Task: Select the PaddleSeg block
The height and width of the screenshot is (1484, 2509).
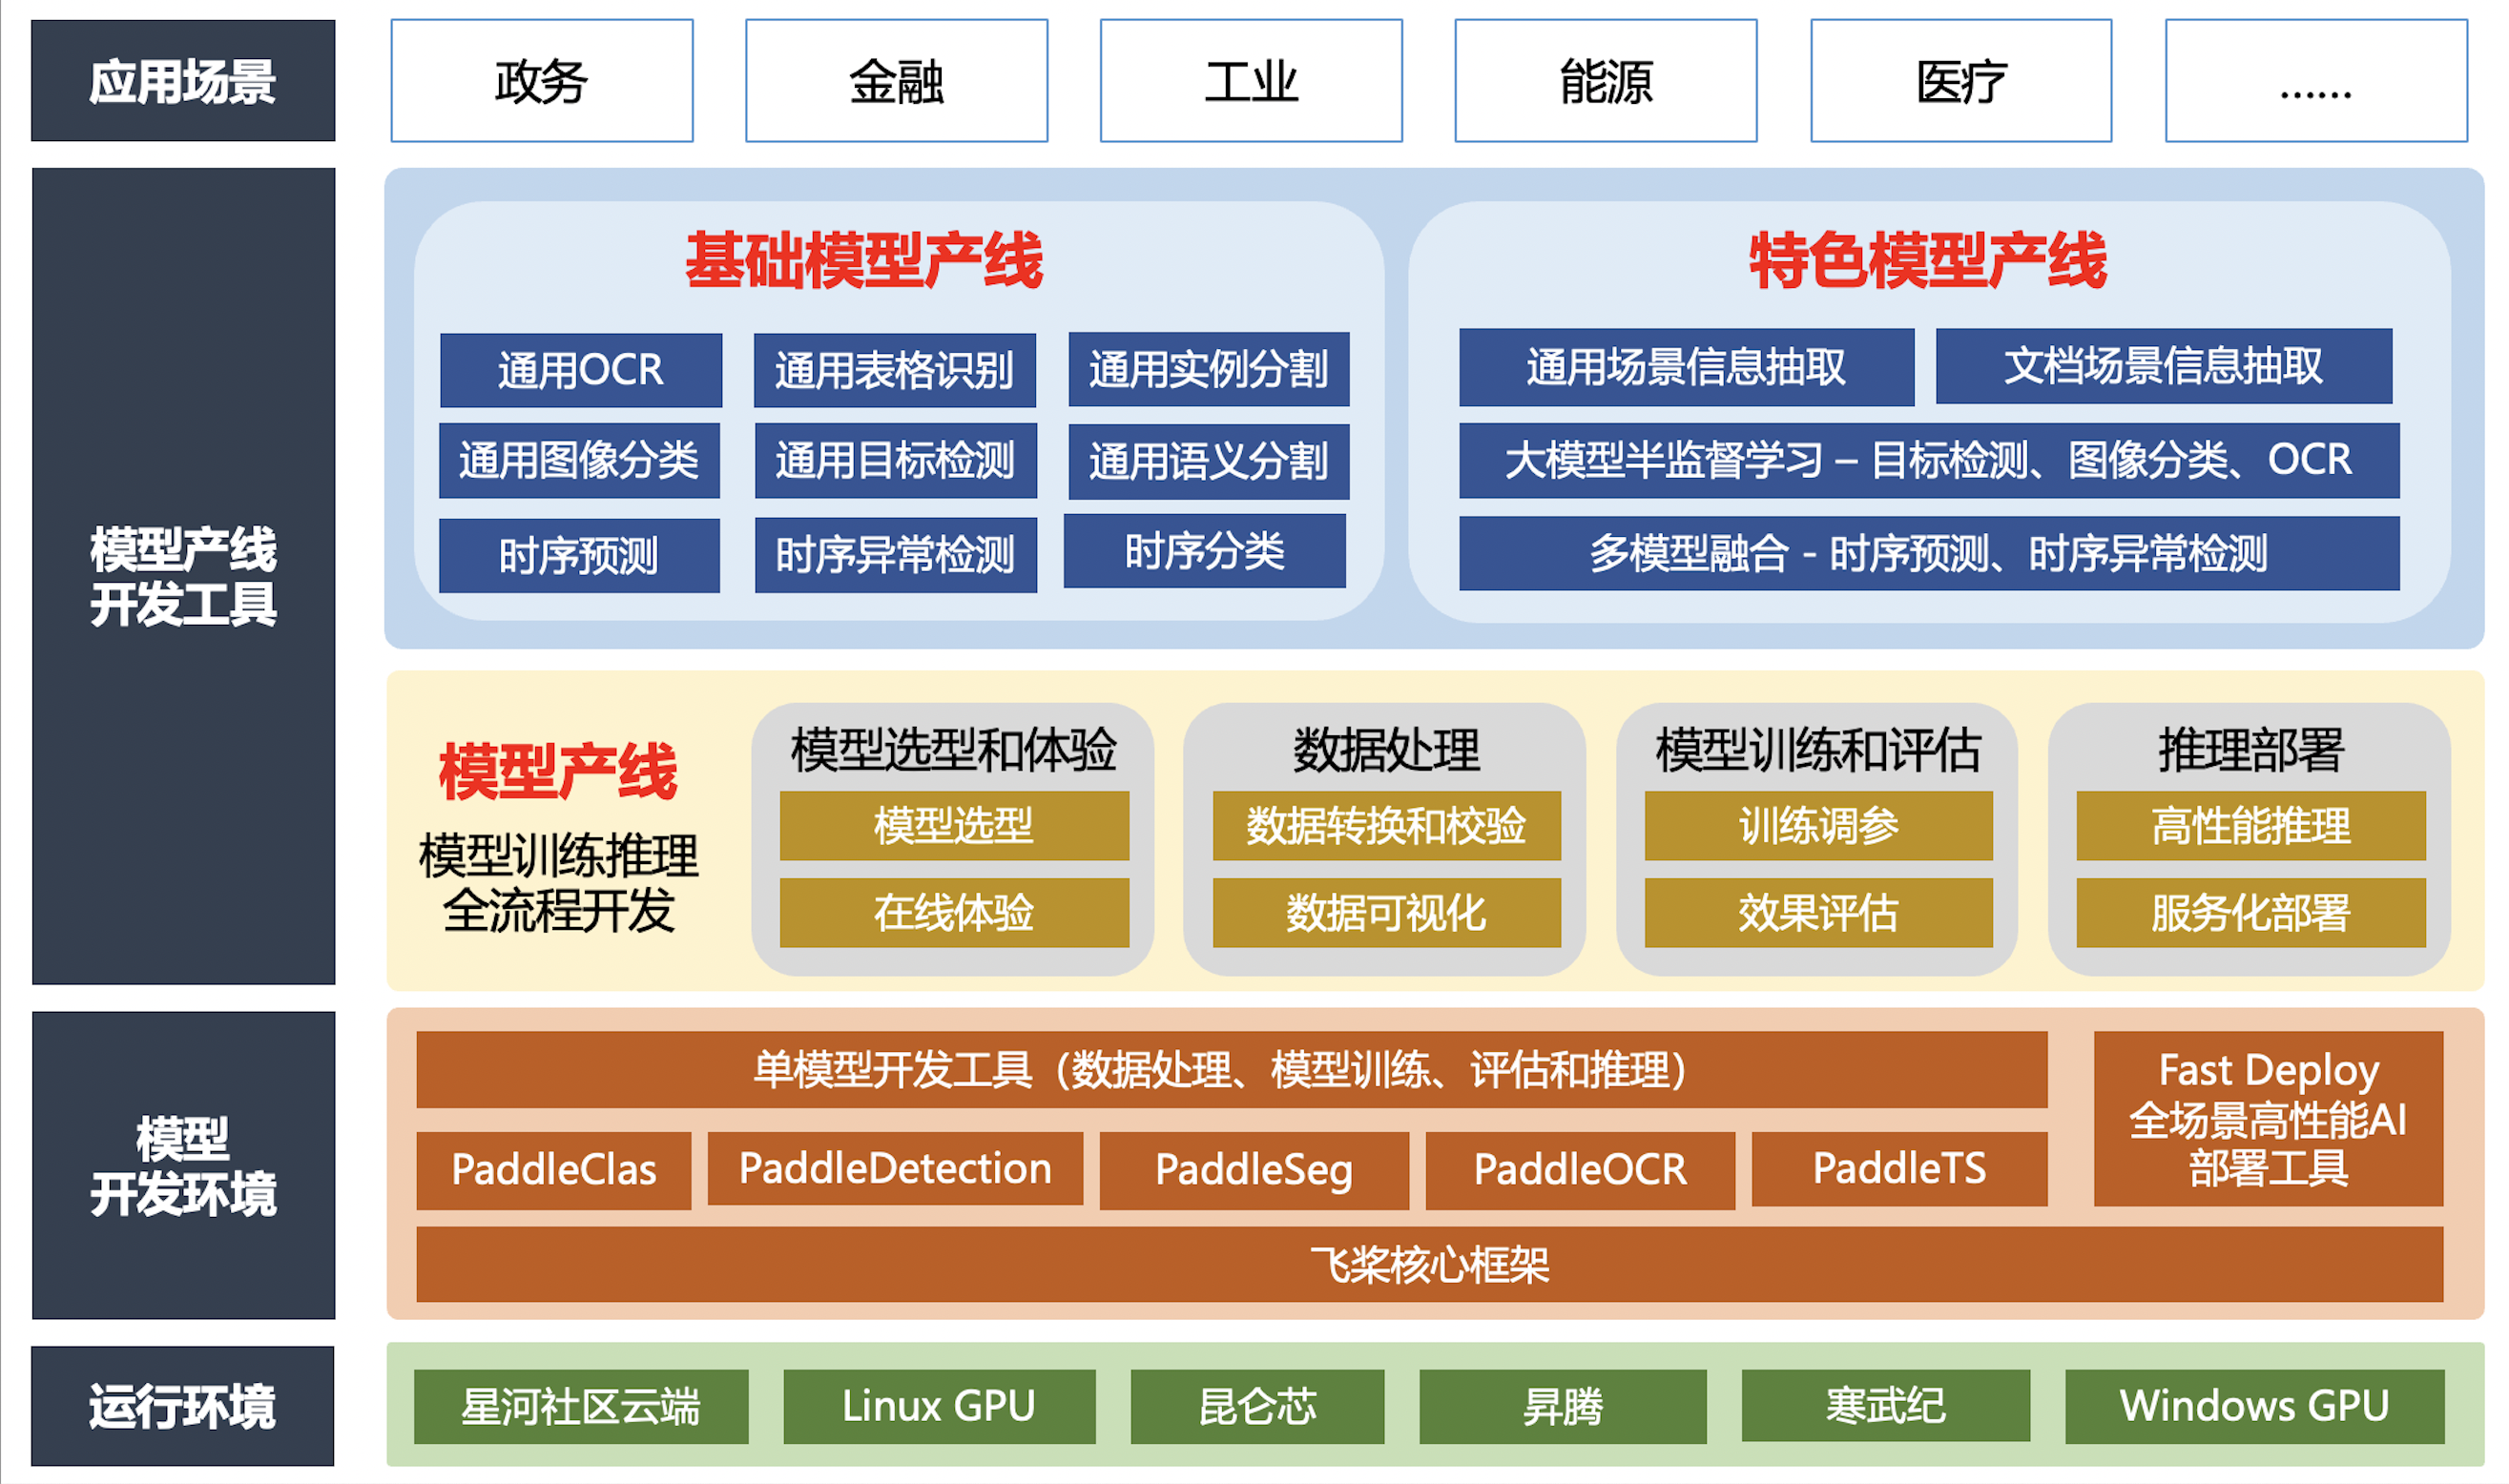Action: (1254, 1170)
